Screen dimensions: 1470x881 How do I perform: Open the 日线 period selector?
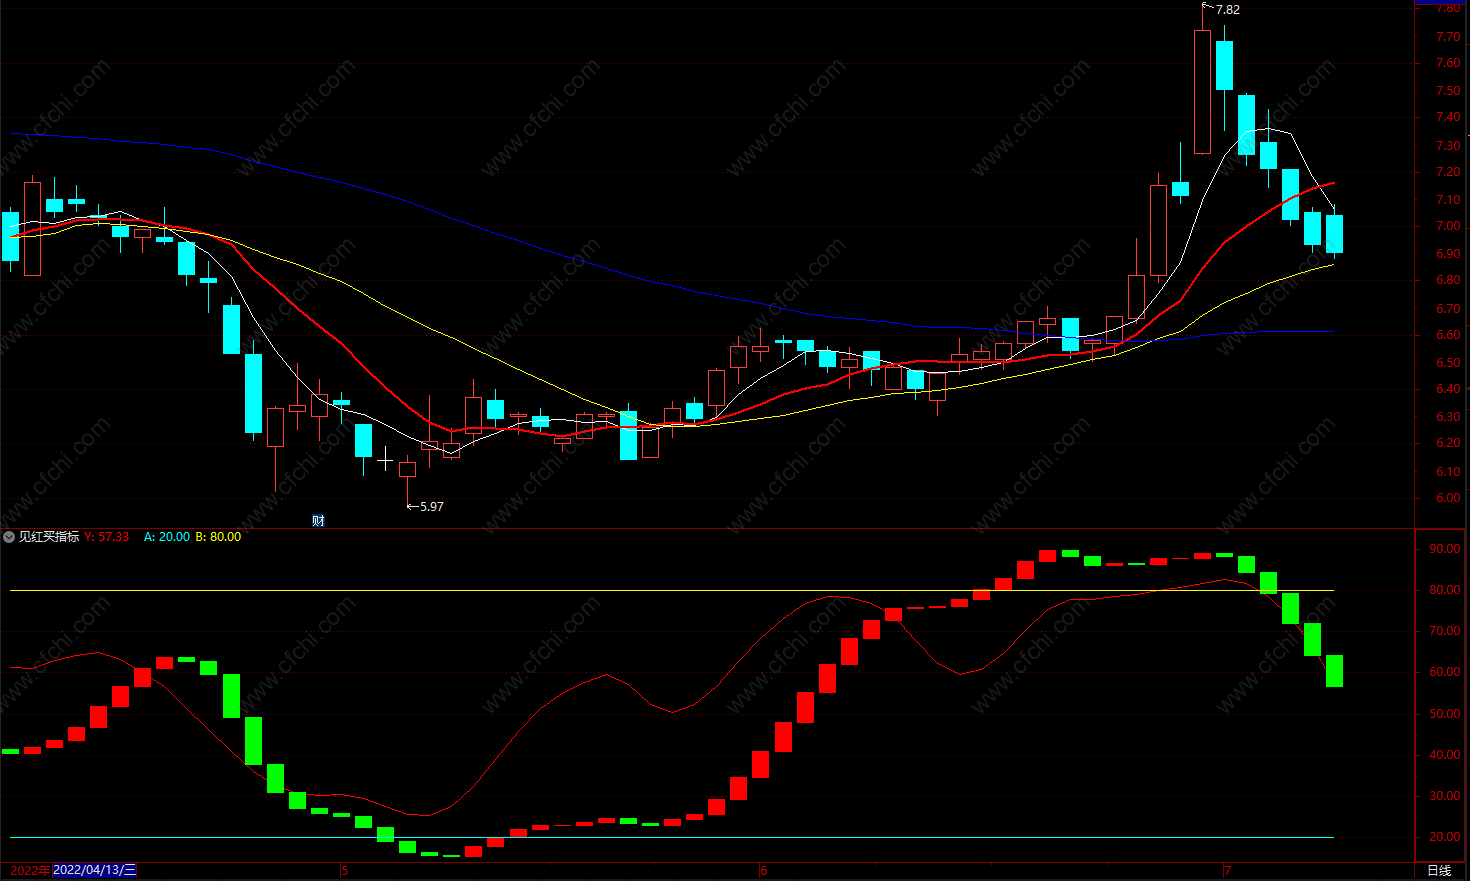tap(1439, 871)
